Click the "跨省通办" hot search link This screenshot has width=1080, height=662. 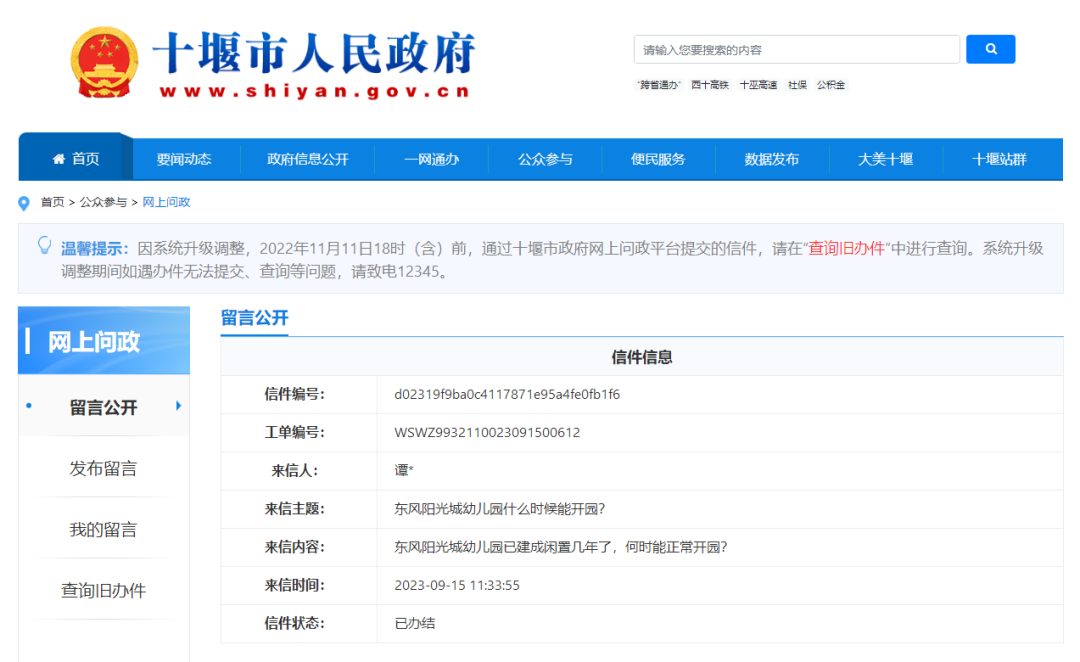coord(659,85)
